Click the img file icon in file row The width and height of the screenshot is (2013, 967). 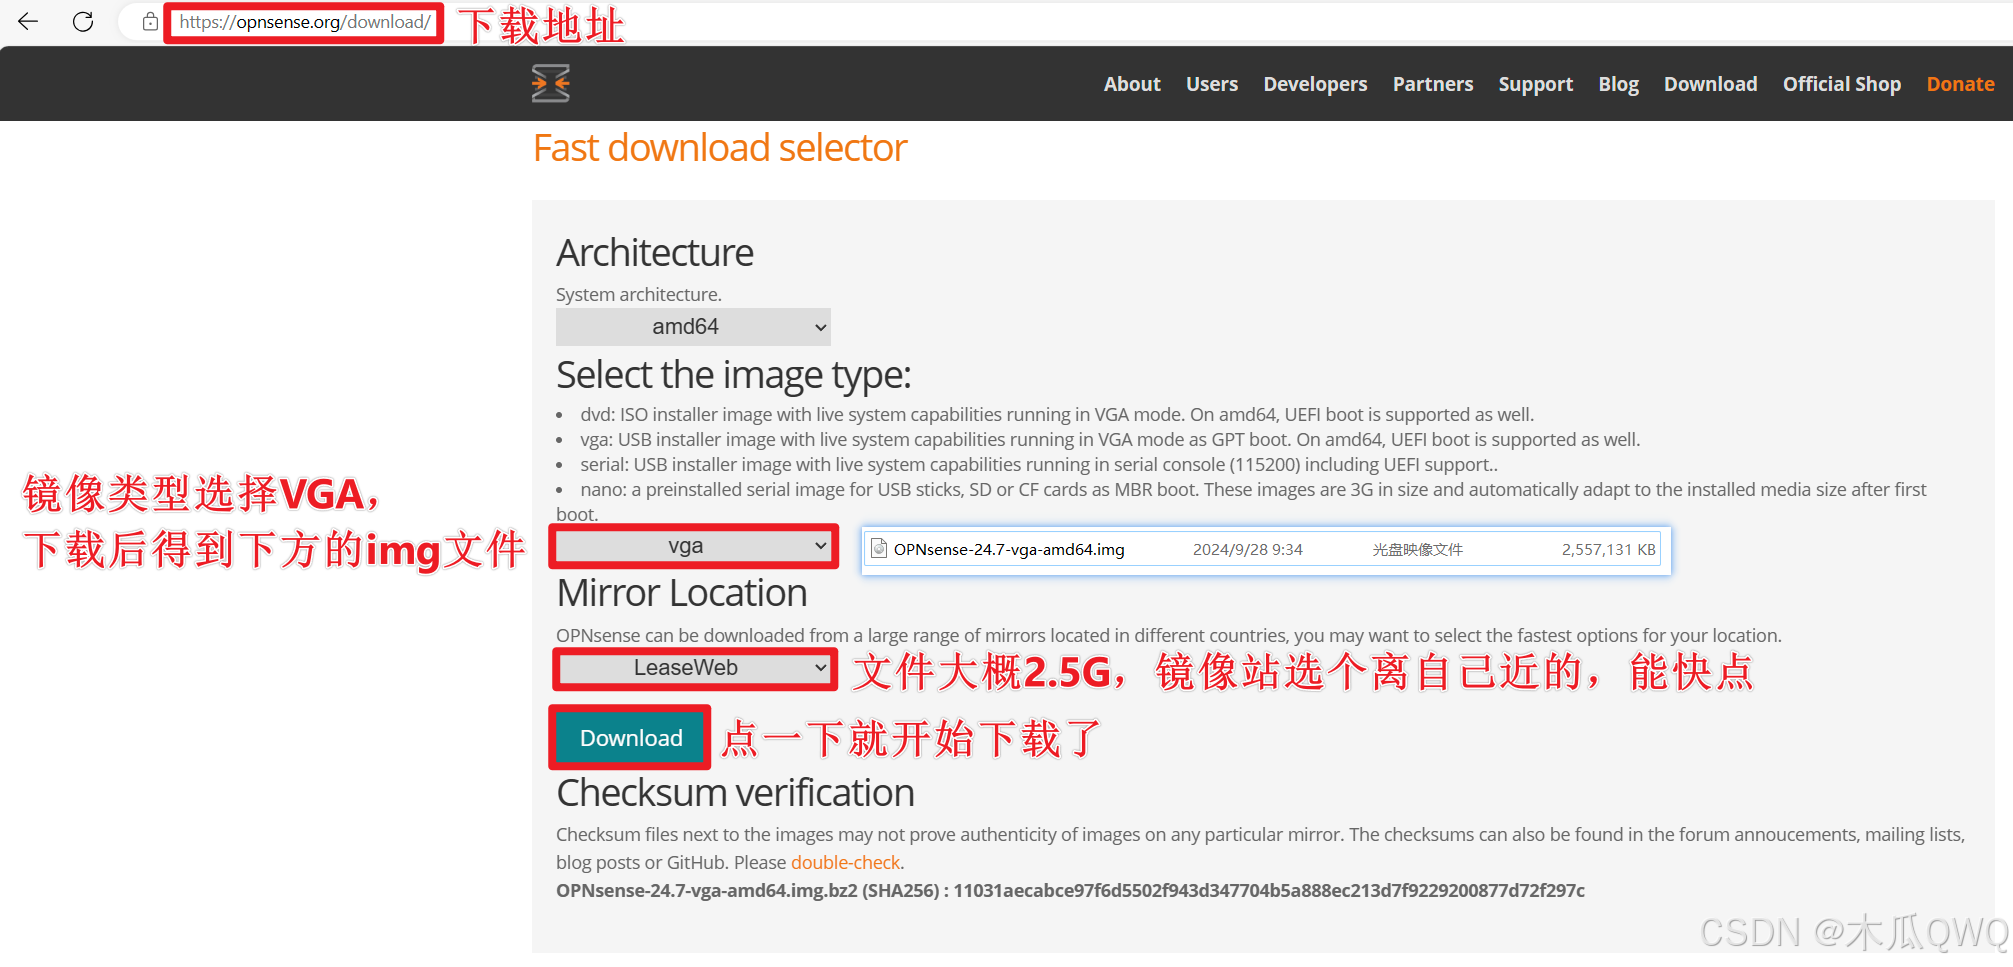click(879, 548)
